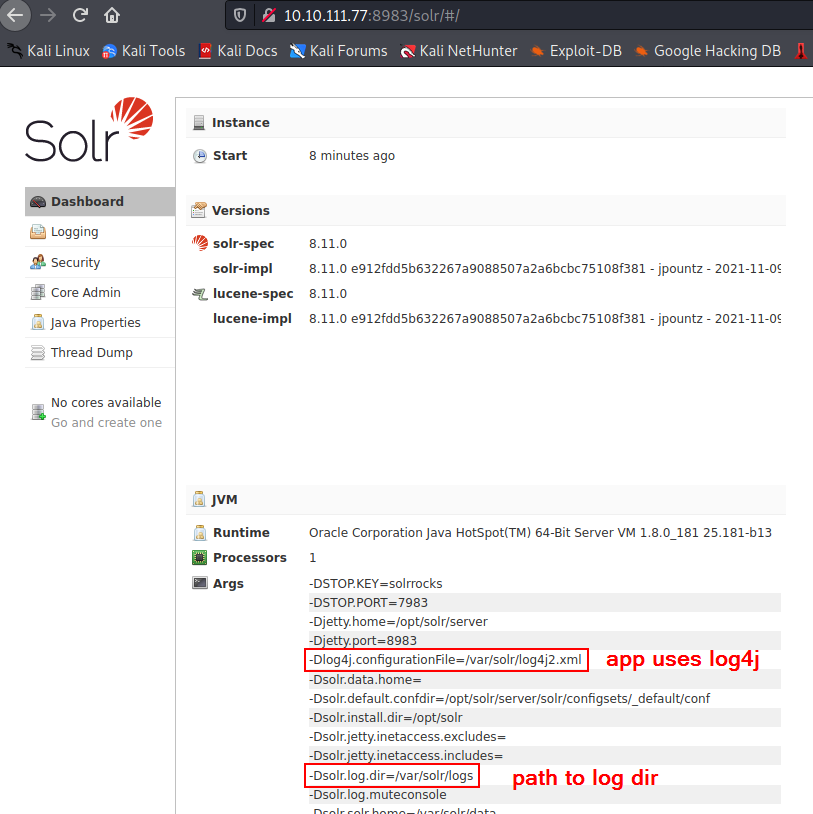This screenshot has height=814, width=813.
Task: Click the shield icon in address bar
Action: 239,15
